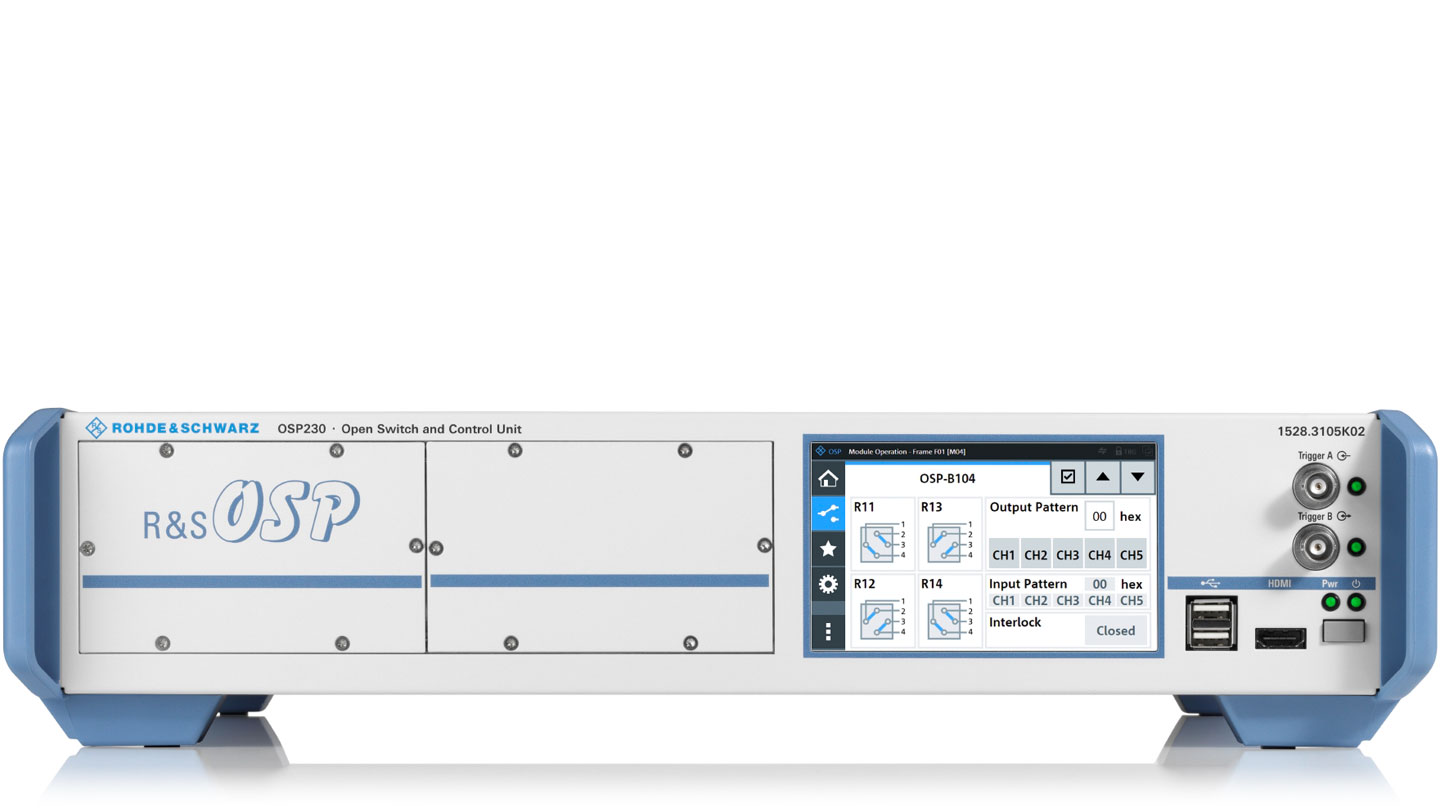
Task: Open settings using the gear icon
Action: (x=828, y=585)
